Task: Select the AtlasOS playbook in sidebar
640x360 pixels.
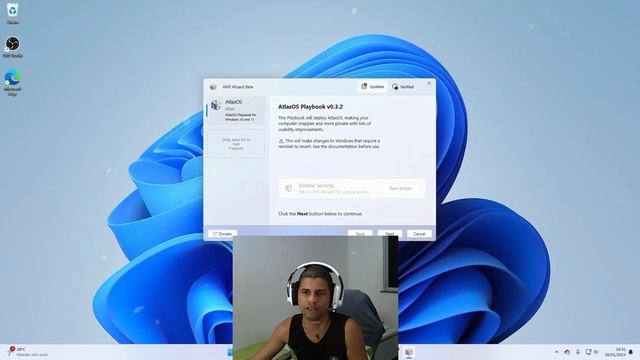Action: (x=237, y=111)
